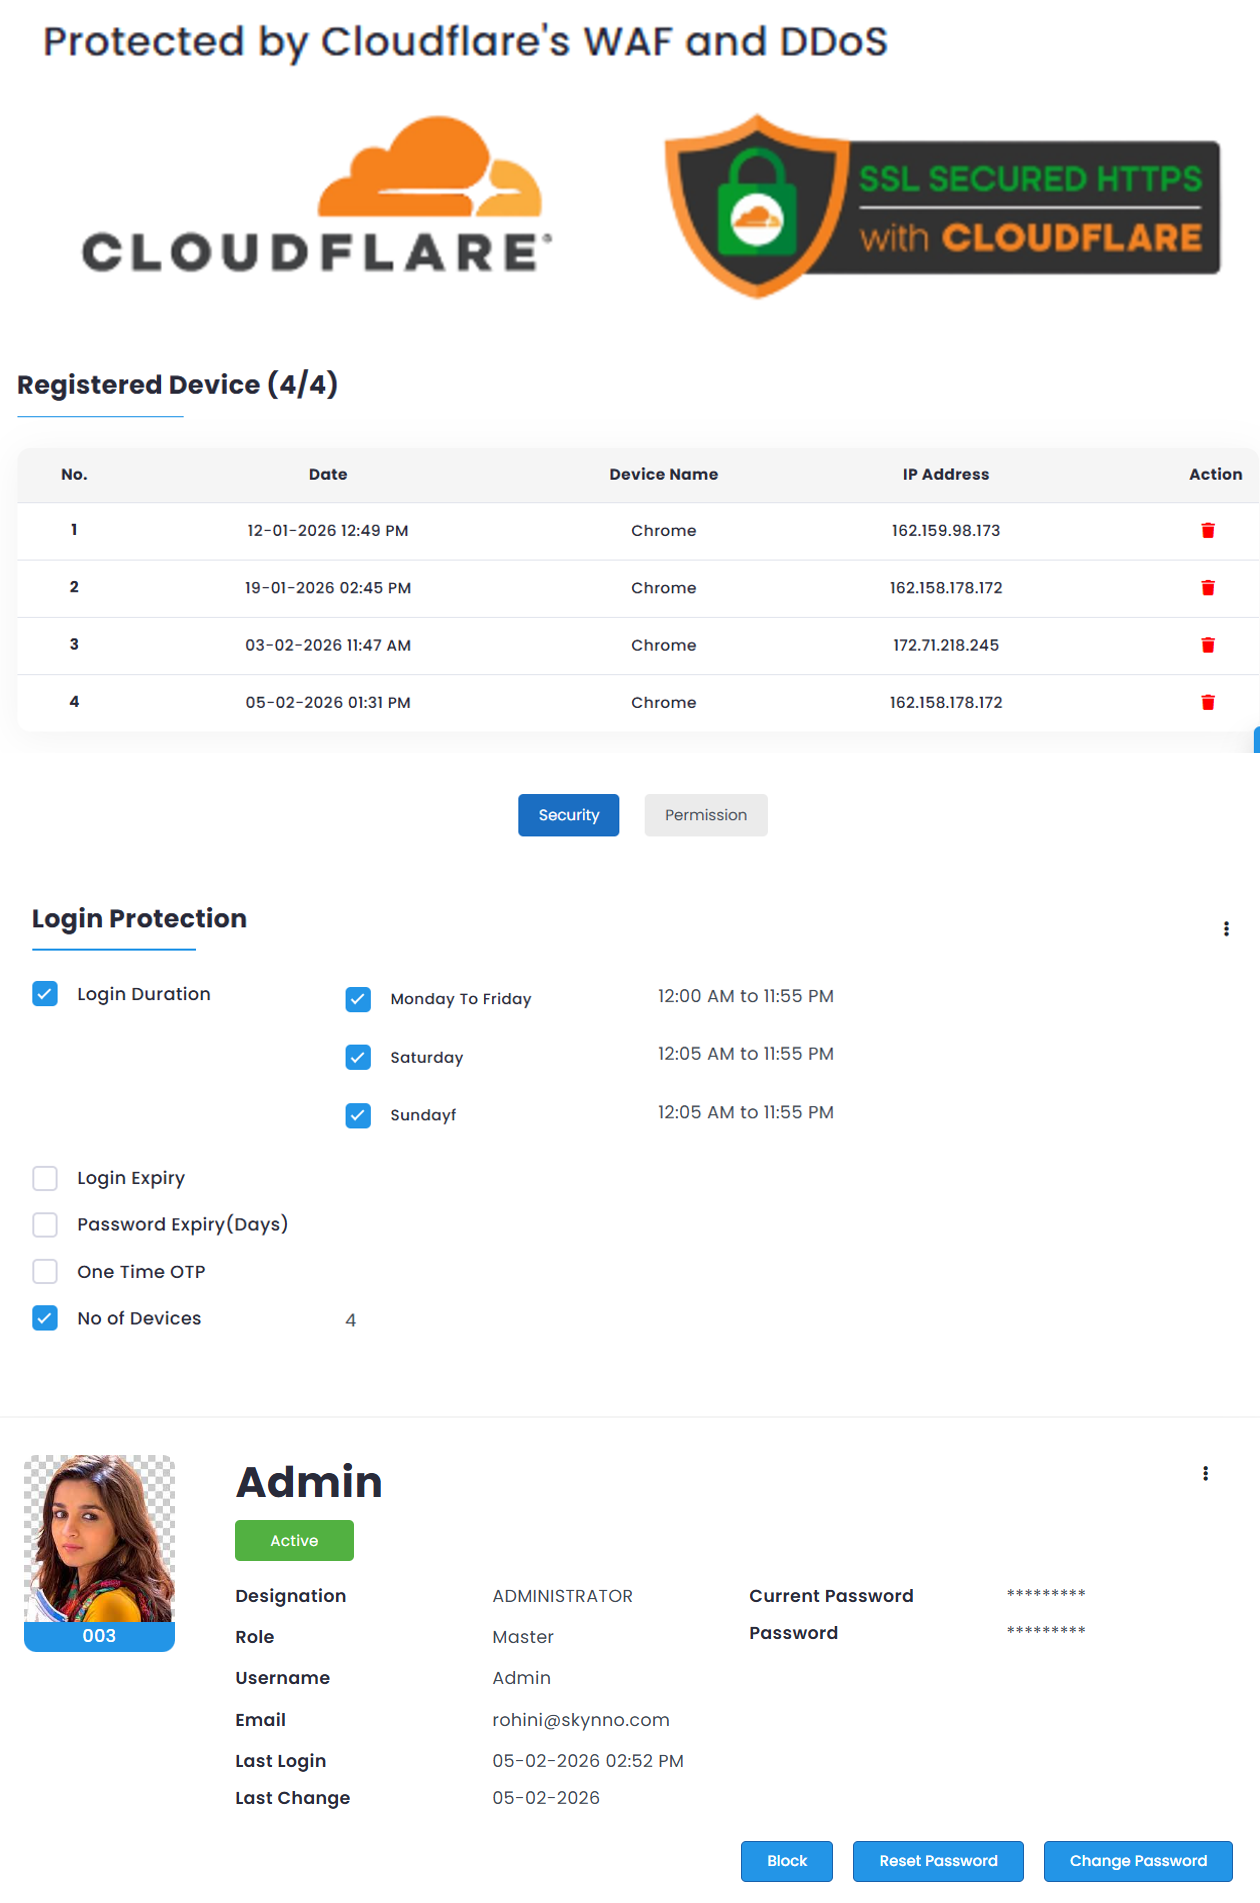Uncheck the Sundayf checkbox
Screen dimensions: 1260x1903
(358, 1115)
